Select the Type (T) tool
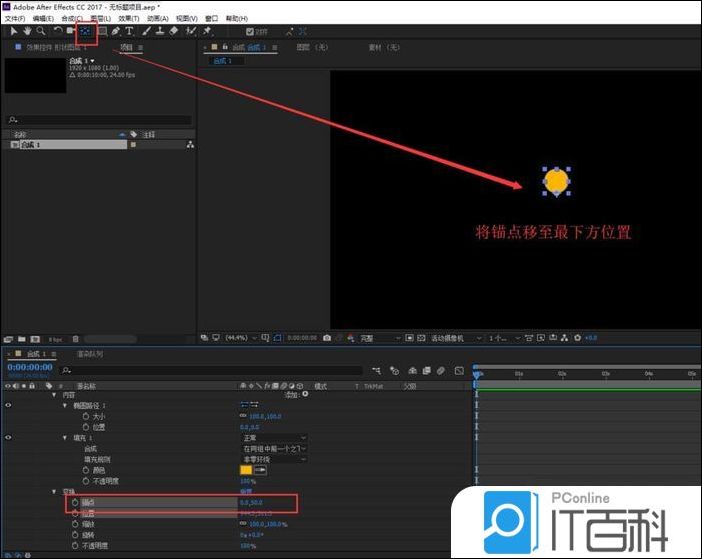 [129, 31]
